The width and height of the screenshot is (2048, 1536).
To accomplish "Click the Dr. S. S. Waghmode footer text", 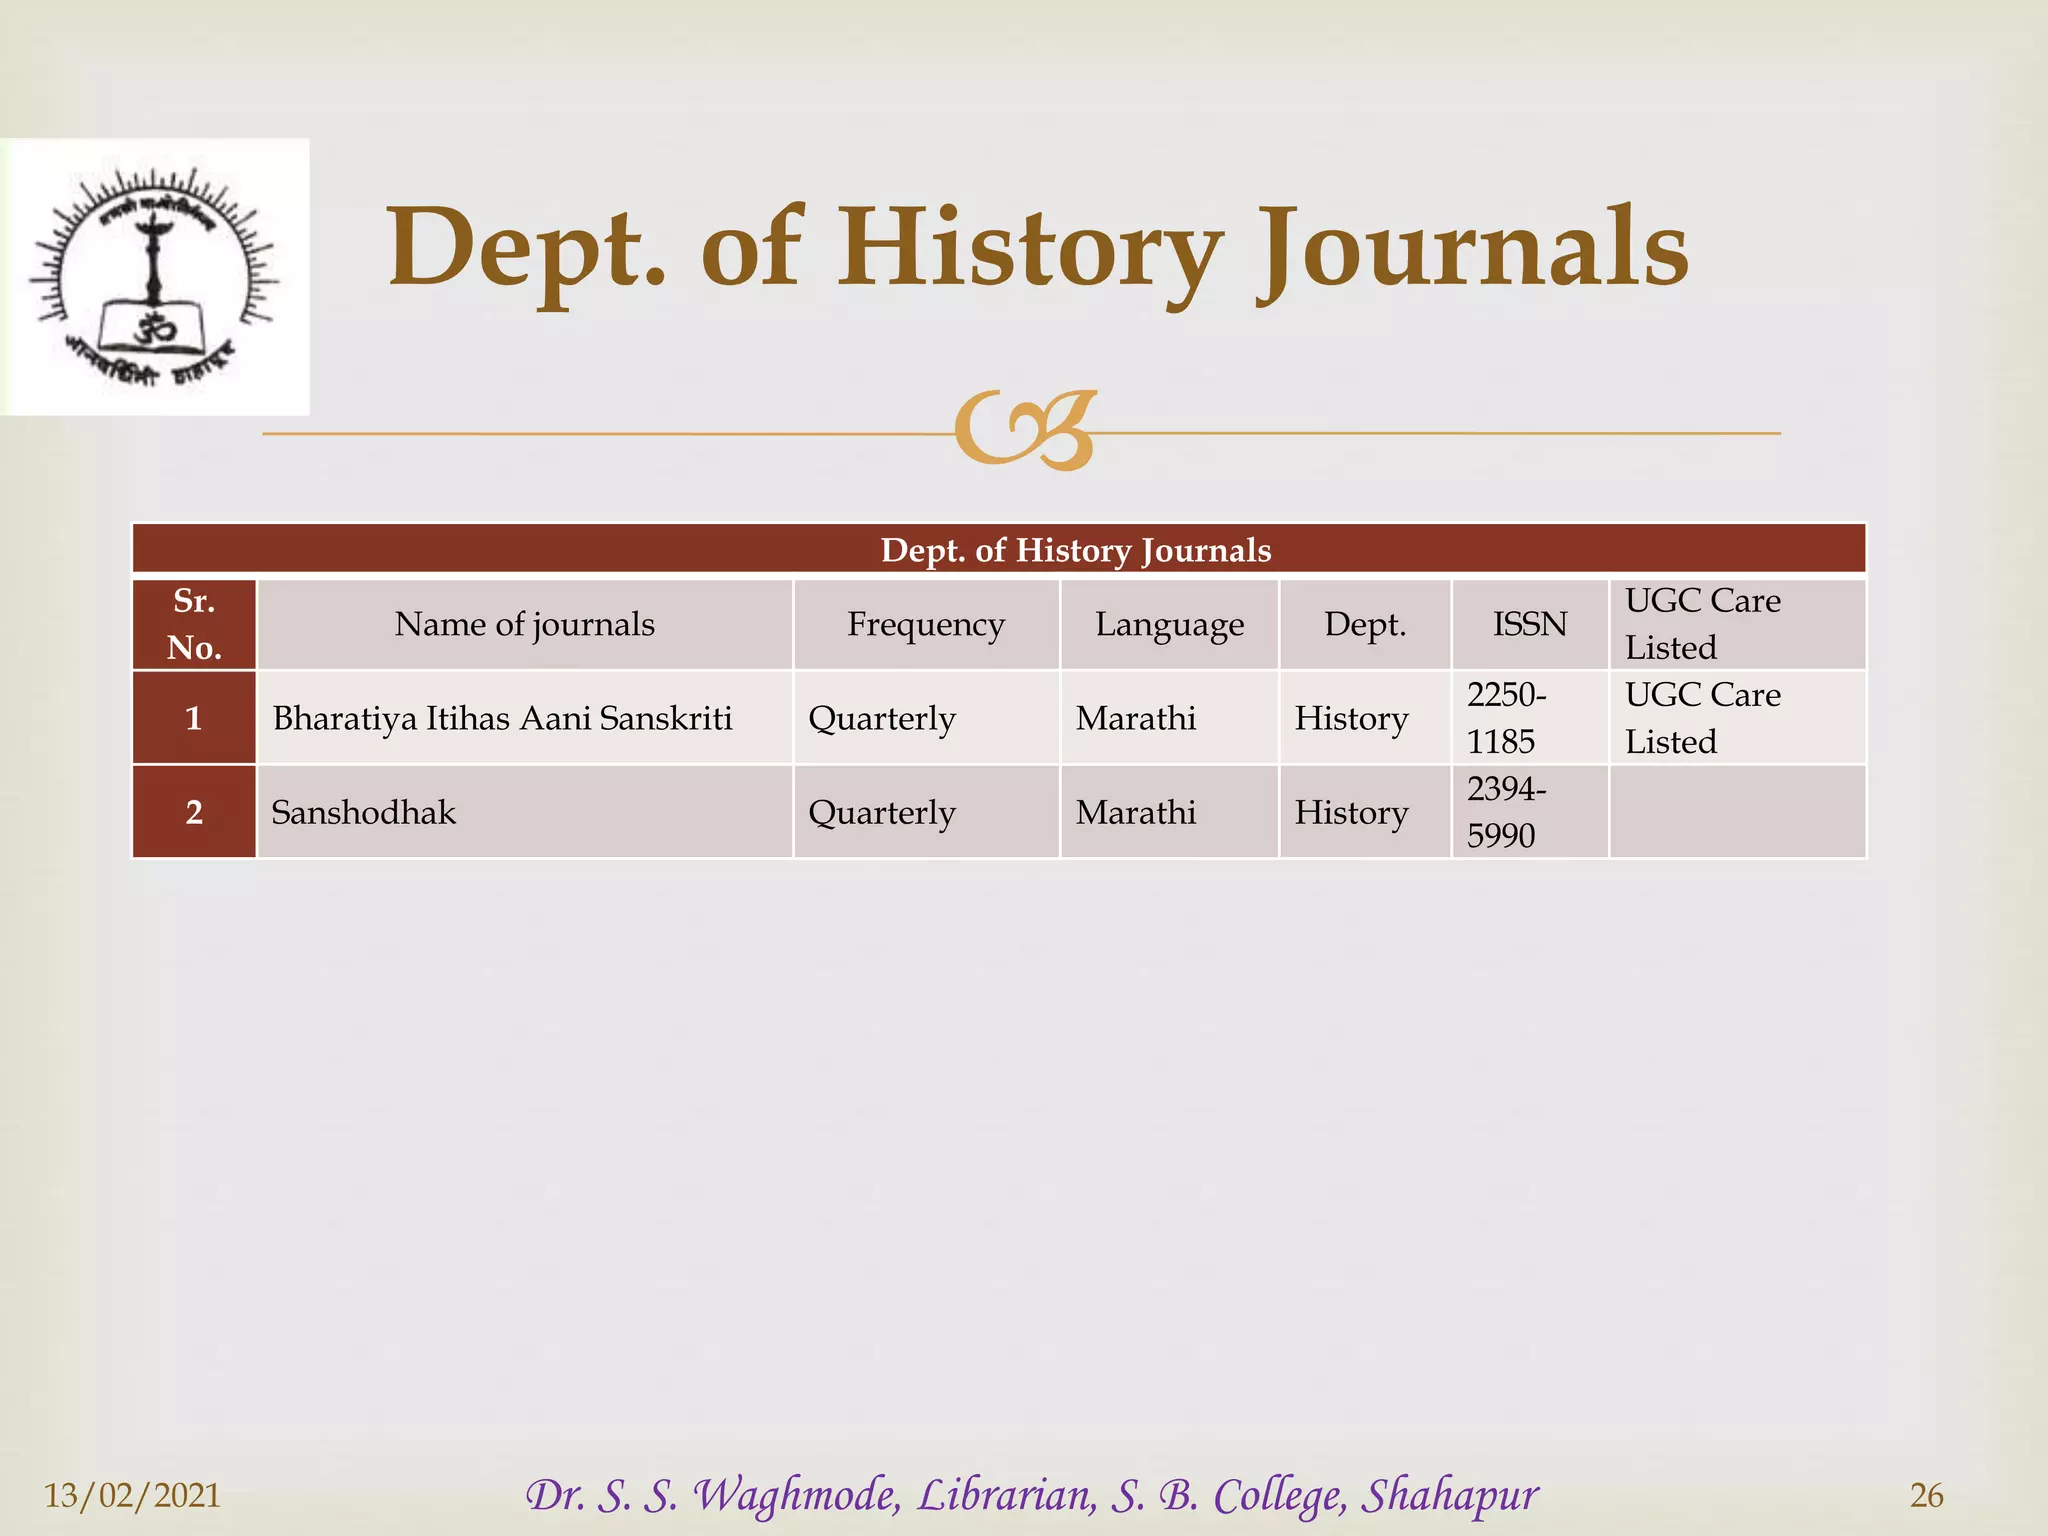I will (1031, 1495).
